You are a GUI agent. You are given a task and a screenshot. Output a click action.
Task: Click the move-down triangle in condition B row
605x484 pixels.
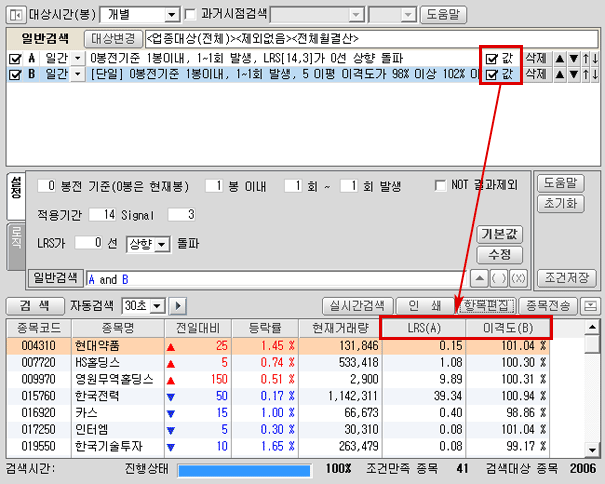point(573,74)
